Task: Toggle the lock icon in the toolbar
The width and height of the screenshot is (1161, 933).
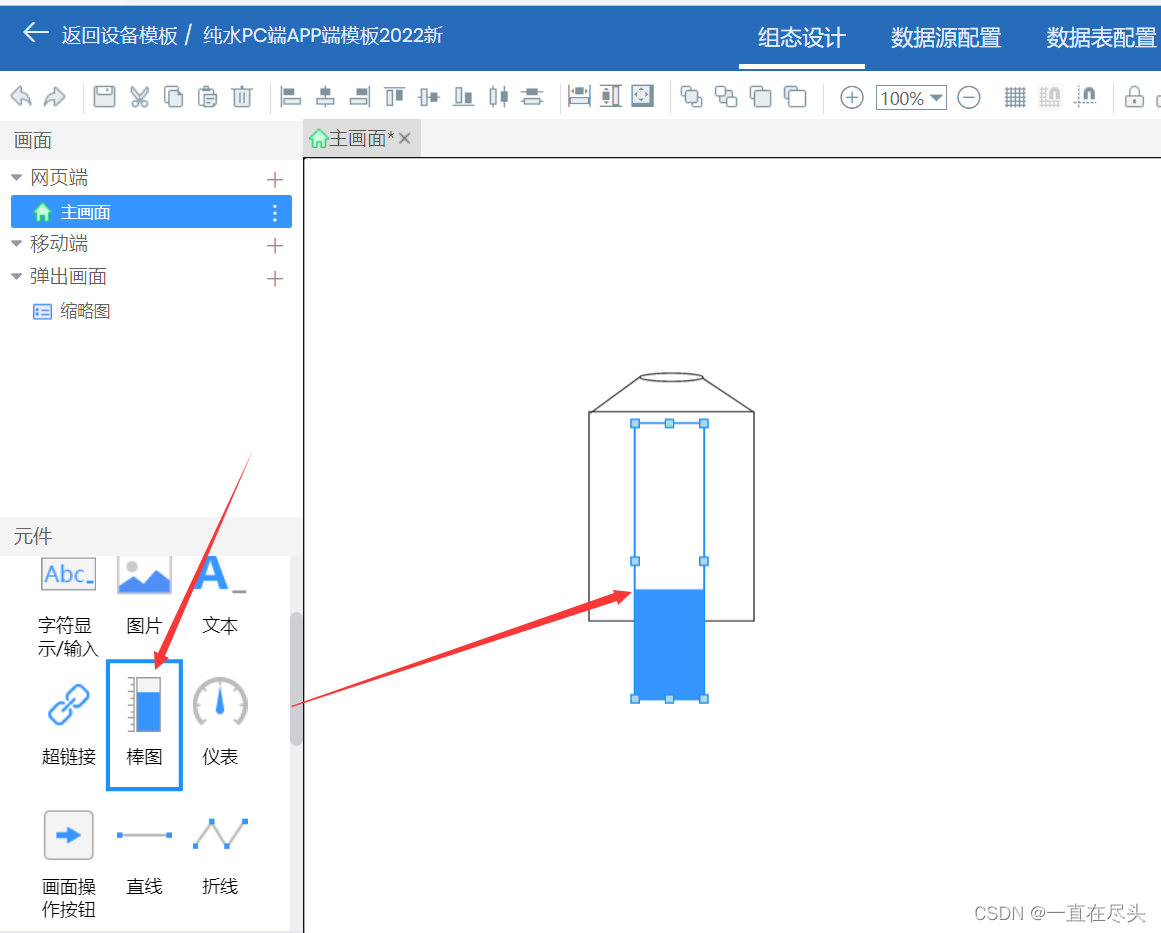Action: [1134, 97]
